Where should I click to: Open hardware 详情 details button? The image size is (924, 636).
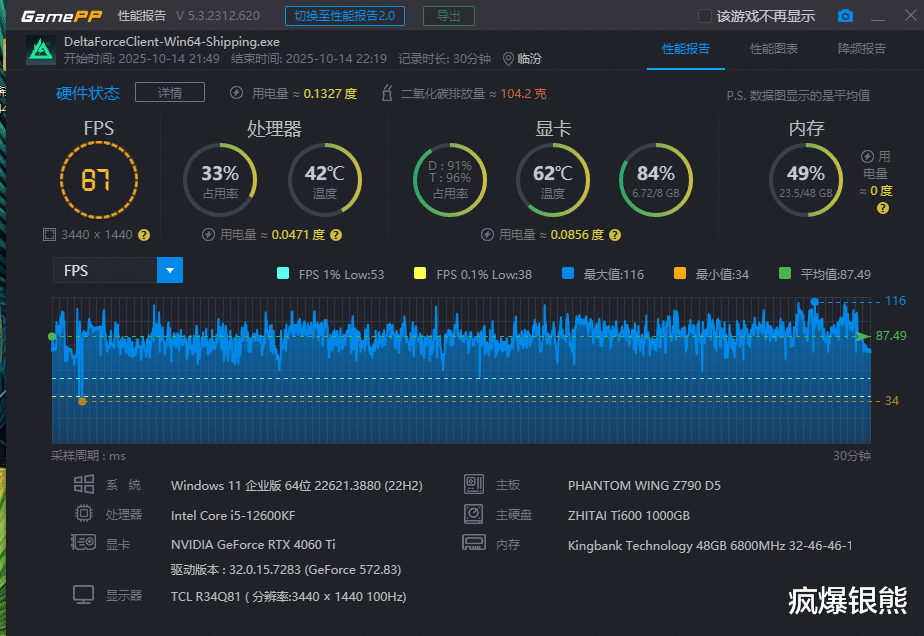170,93
